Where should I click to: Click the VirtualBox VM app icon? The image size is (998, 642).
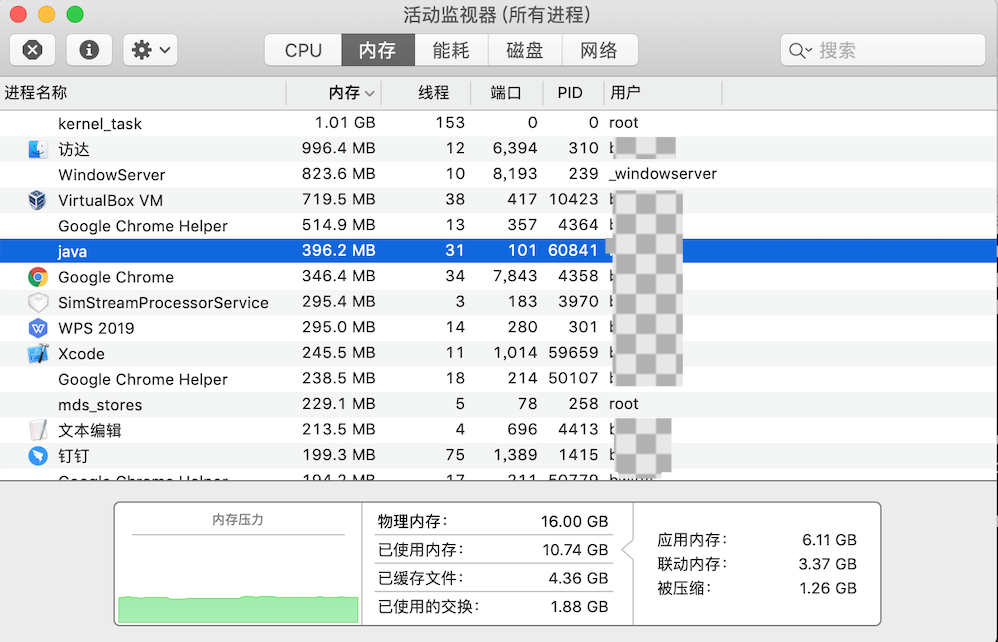(38, 200)
